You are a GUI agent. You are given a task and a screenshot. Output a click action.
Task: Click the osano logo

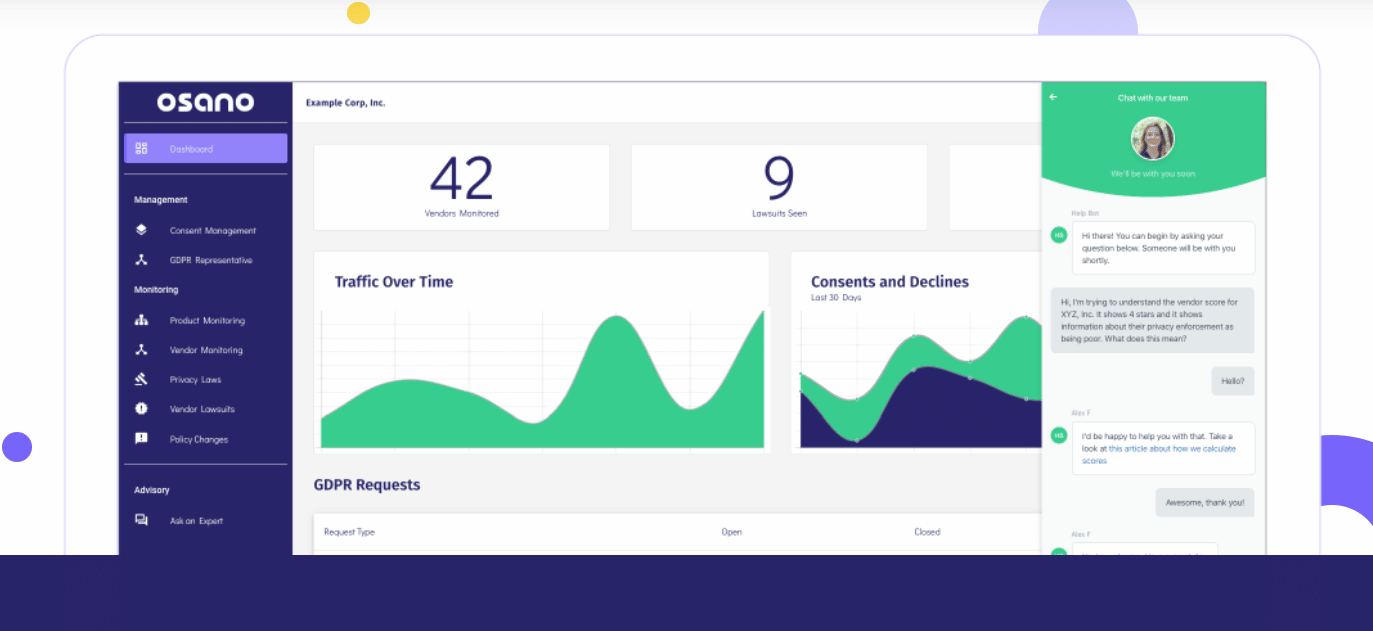click(205, 102)
